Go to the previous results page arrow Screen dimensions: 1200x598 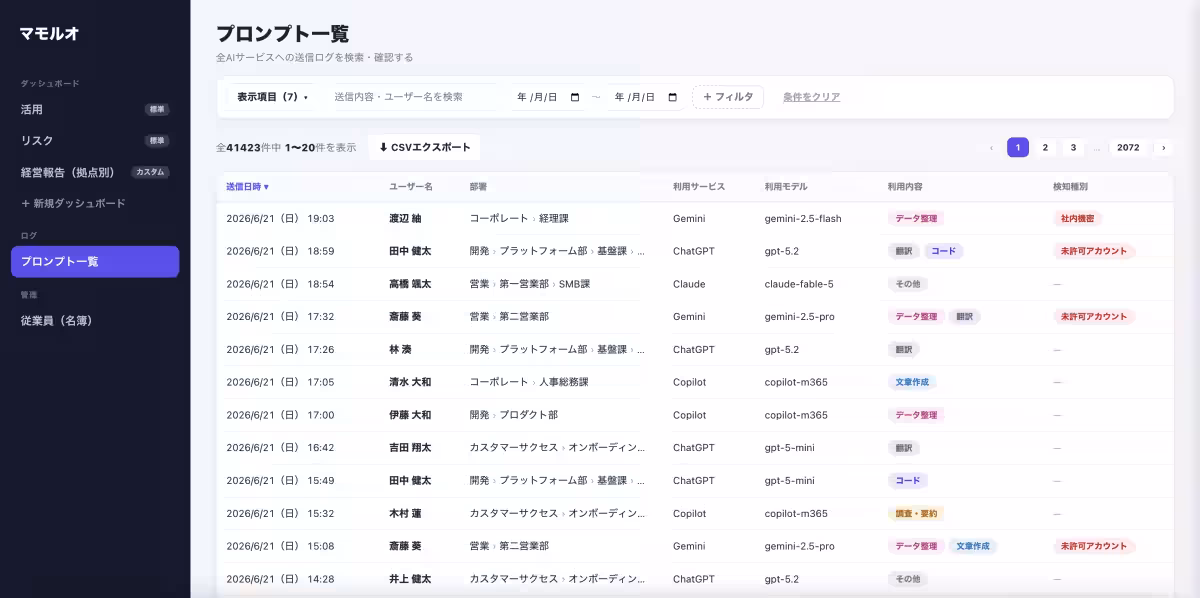[991, 147]
